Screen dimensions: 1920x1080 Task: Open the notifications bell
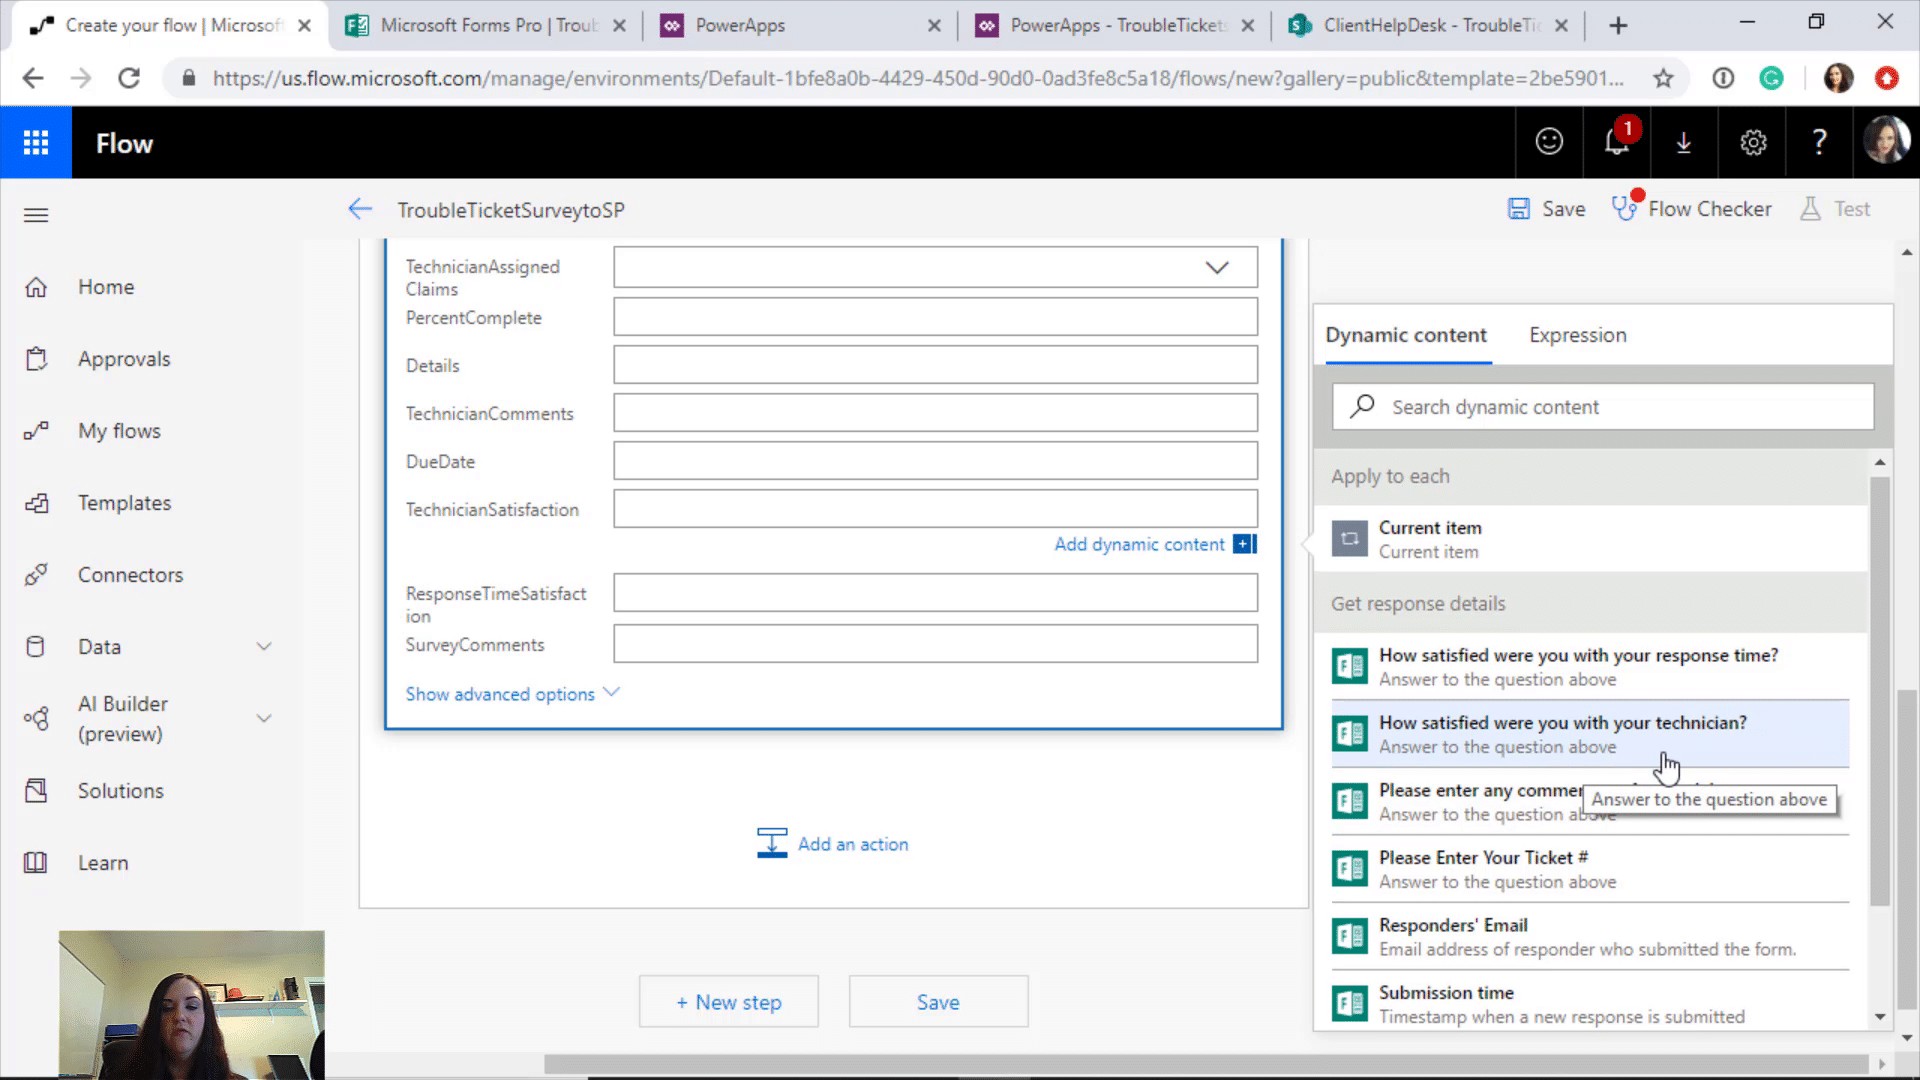point(1617,142)
